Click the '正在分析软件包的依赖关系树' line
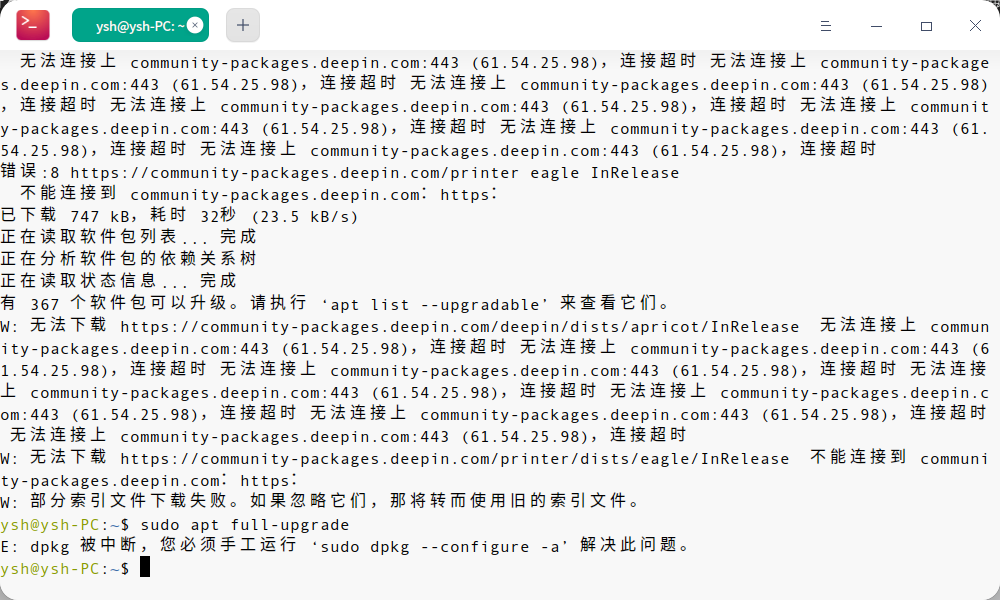Viewport: 1000px width, 600px height. [x=128, y=259]
